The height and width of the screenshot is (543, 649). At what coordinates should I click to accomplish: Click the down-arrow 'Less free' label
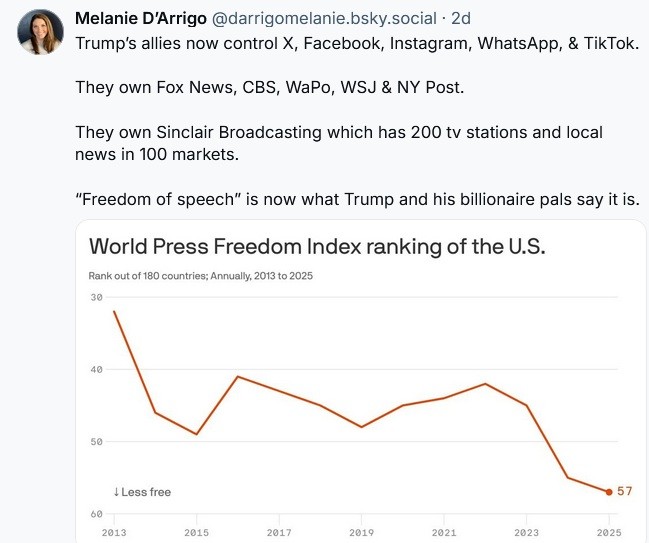tap(141, 492)
